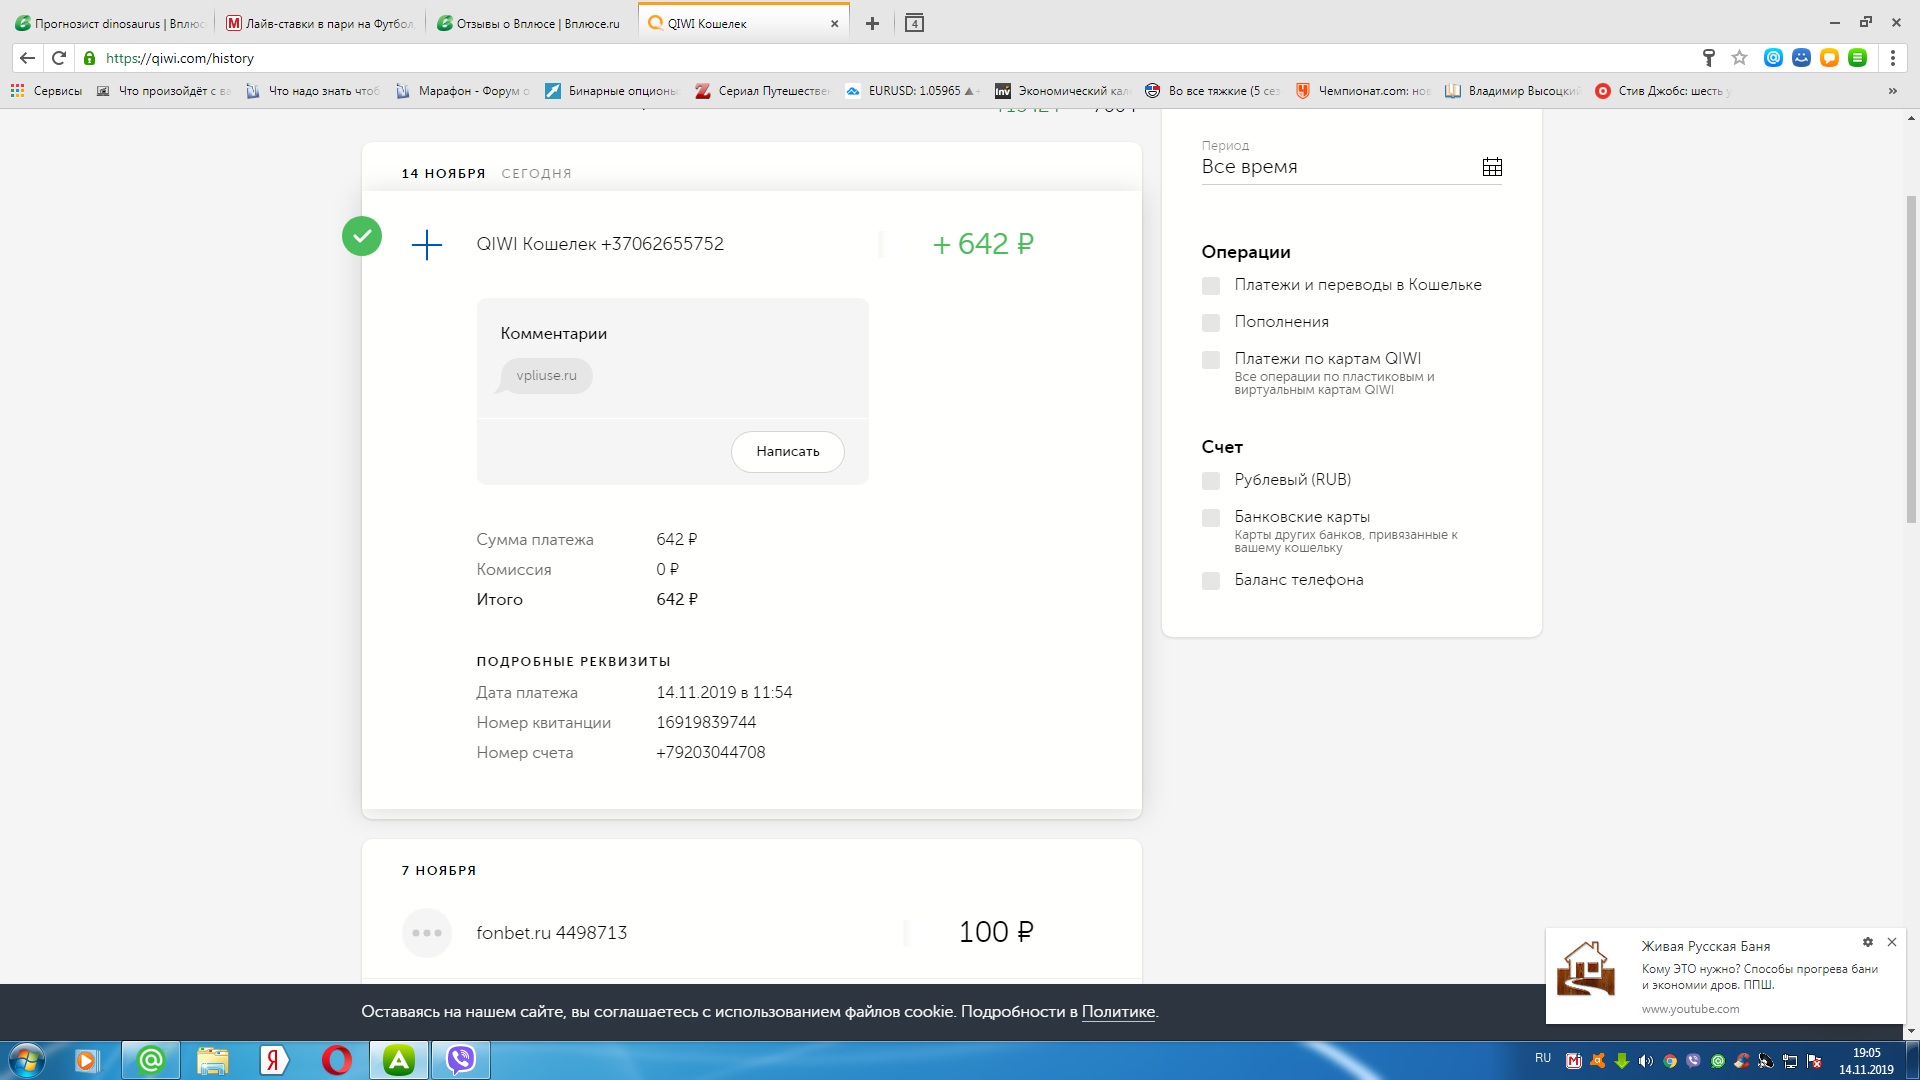Viewport: 1920px width, 1080px height.
Task: Check the Рублевый (RUB) account filter
Action: [1211, 481]
